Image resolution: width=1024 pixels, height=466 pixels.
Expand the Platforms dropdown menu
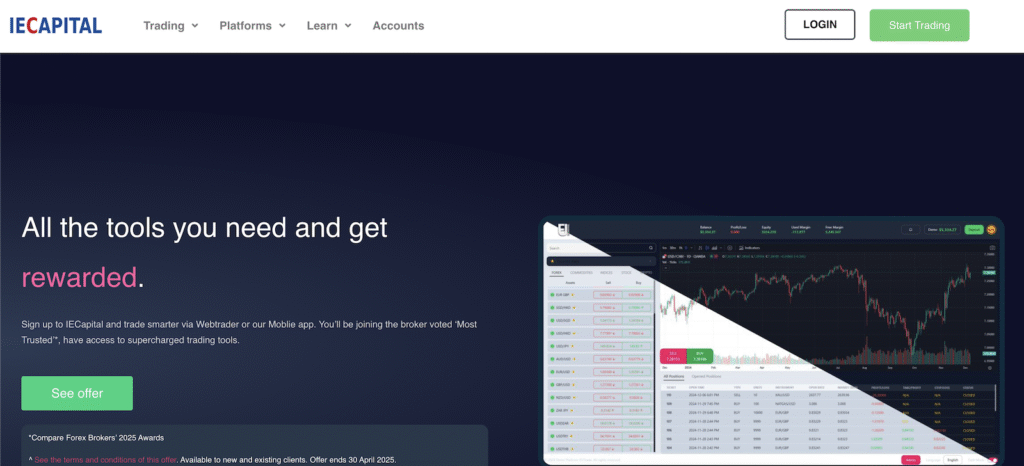[x=253, y=26]
